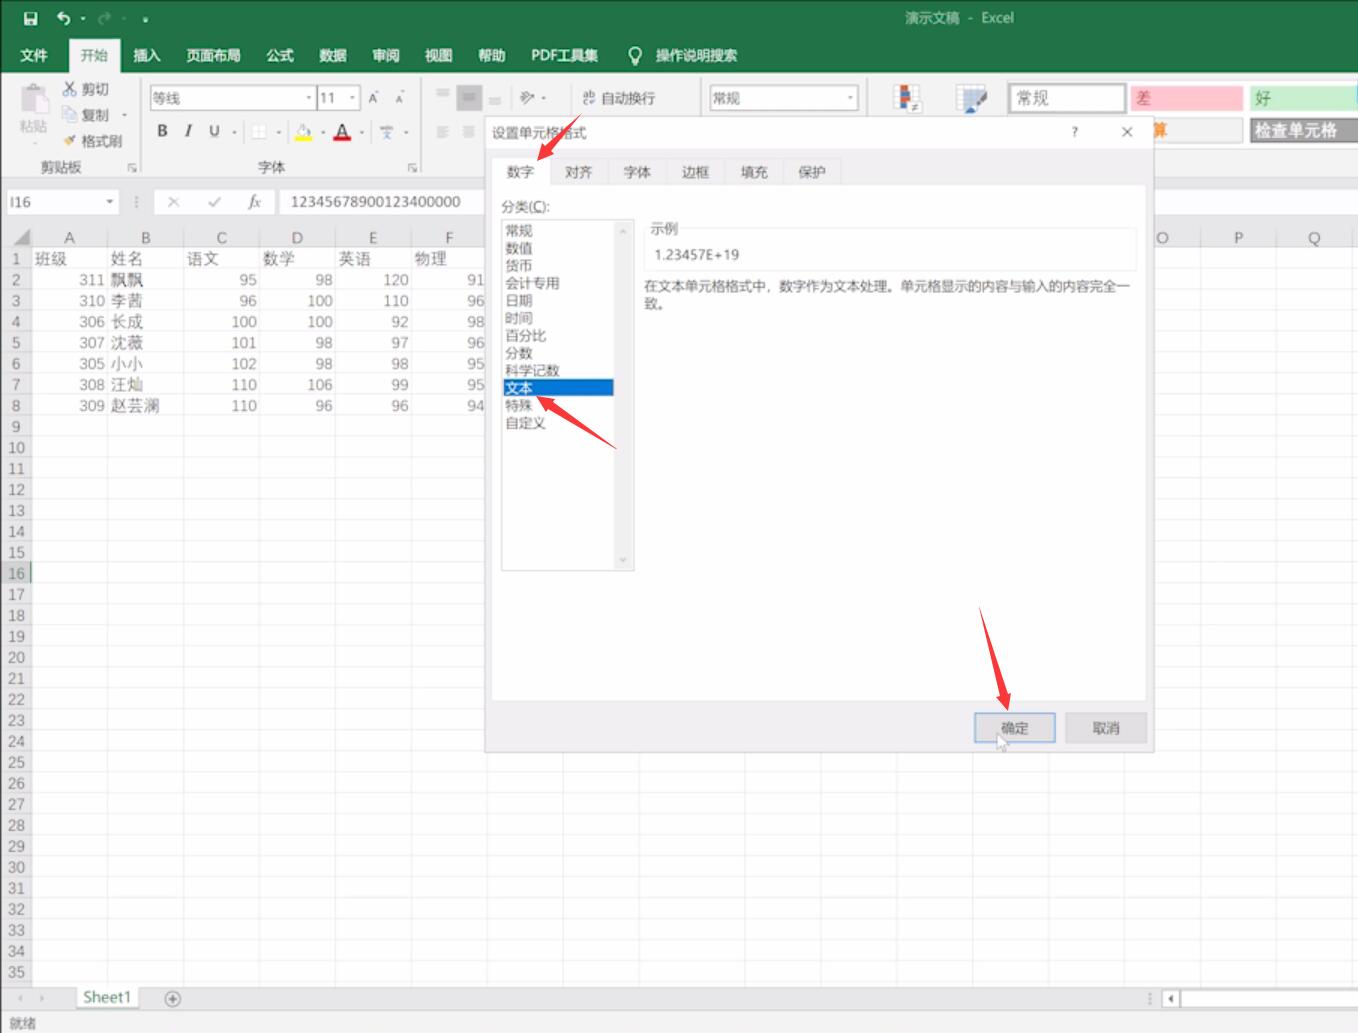Expand the Name Box dropdown arrow
1358x1033 pixels.
coord(109,202)
